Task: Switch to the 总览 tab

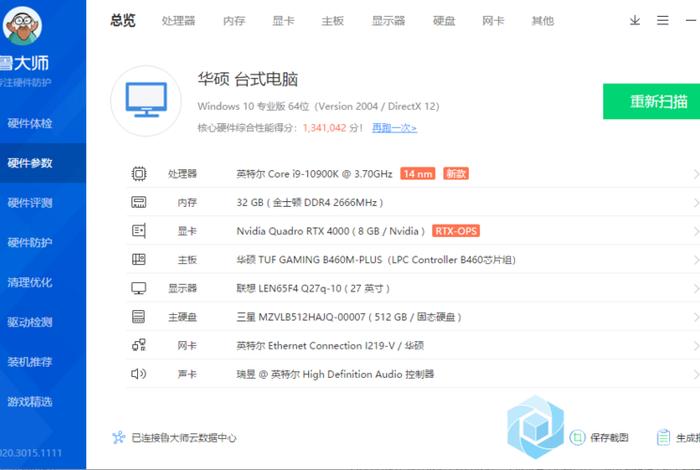Action: tap(123, 21)
